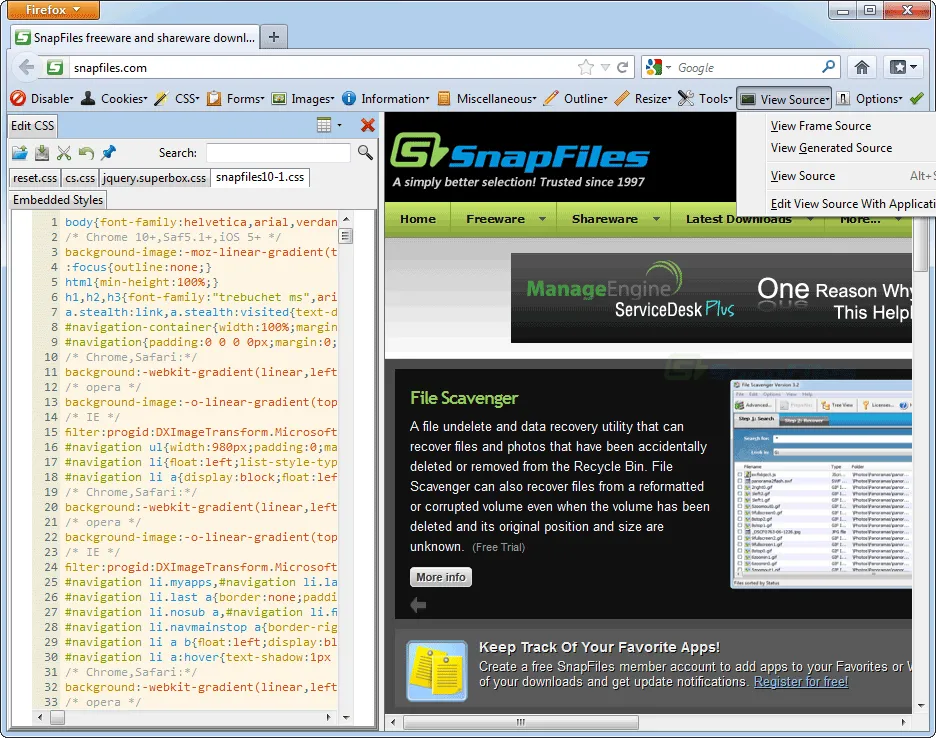Click the CSS editor vertical scrollbar thumb
Screen dimensions: 936x738
tap(346, 236)
